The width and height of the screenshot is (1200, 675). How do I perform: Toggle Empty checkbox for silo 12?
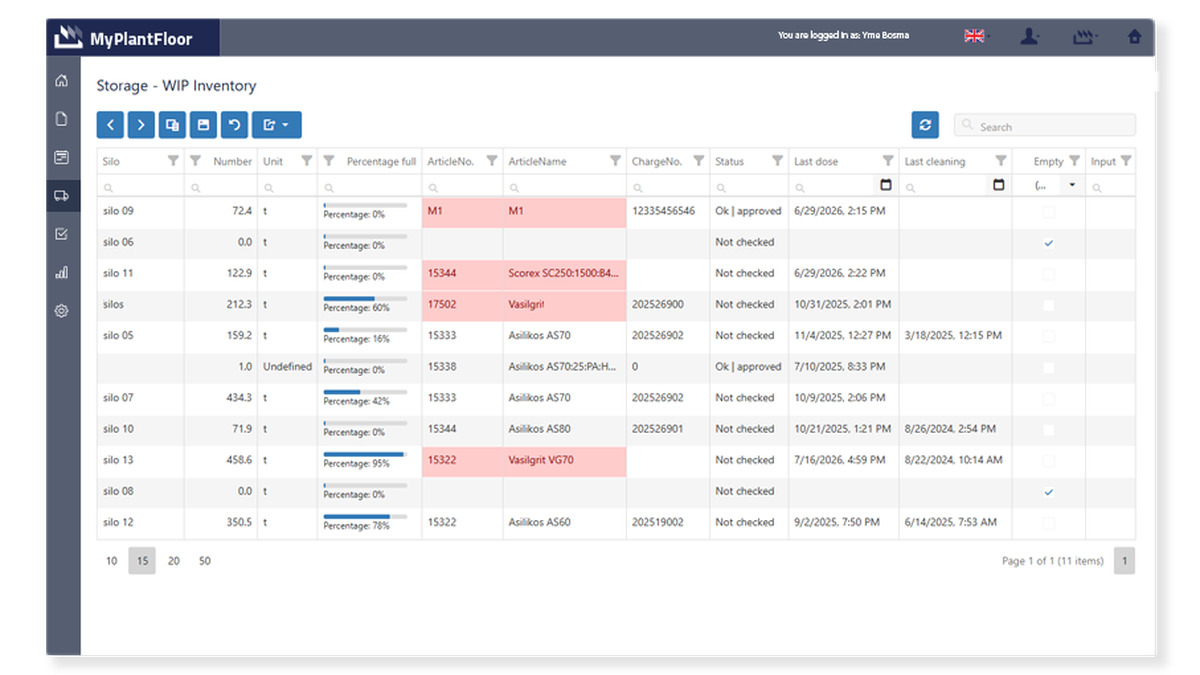tap(1048, 523)
